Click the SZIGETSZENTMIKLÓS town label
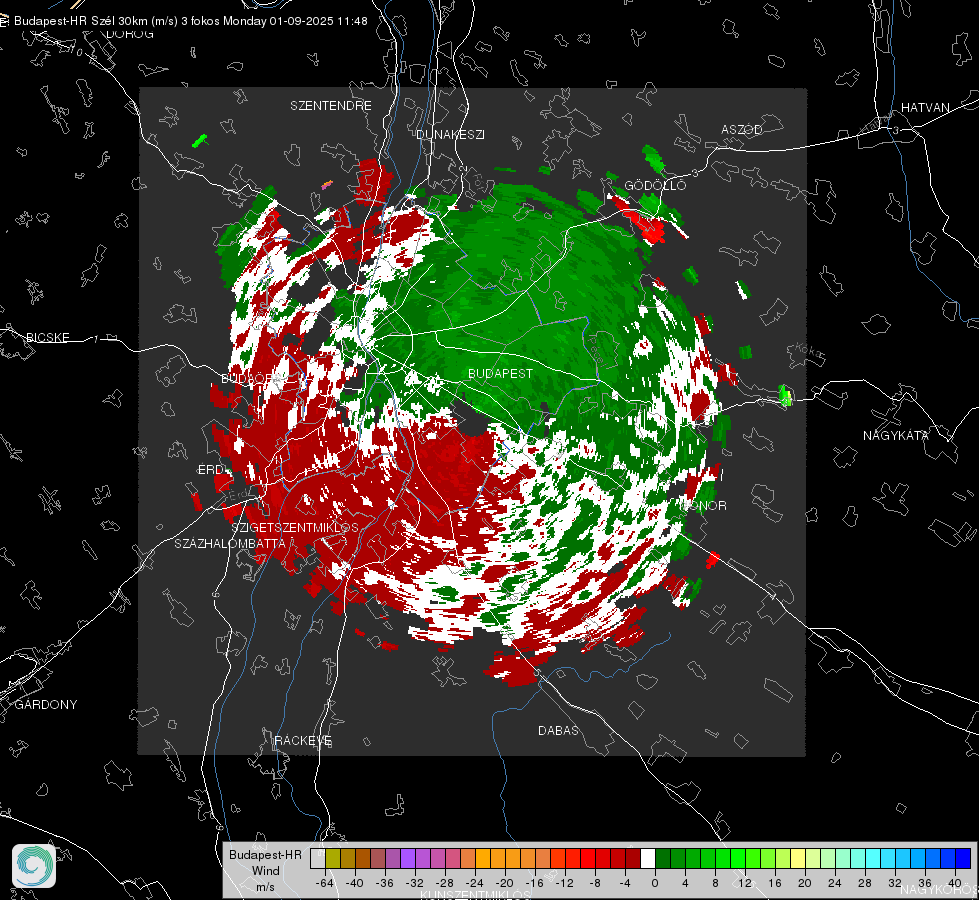The width and height of the screenshot is (979, 900). [295, 527]
